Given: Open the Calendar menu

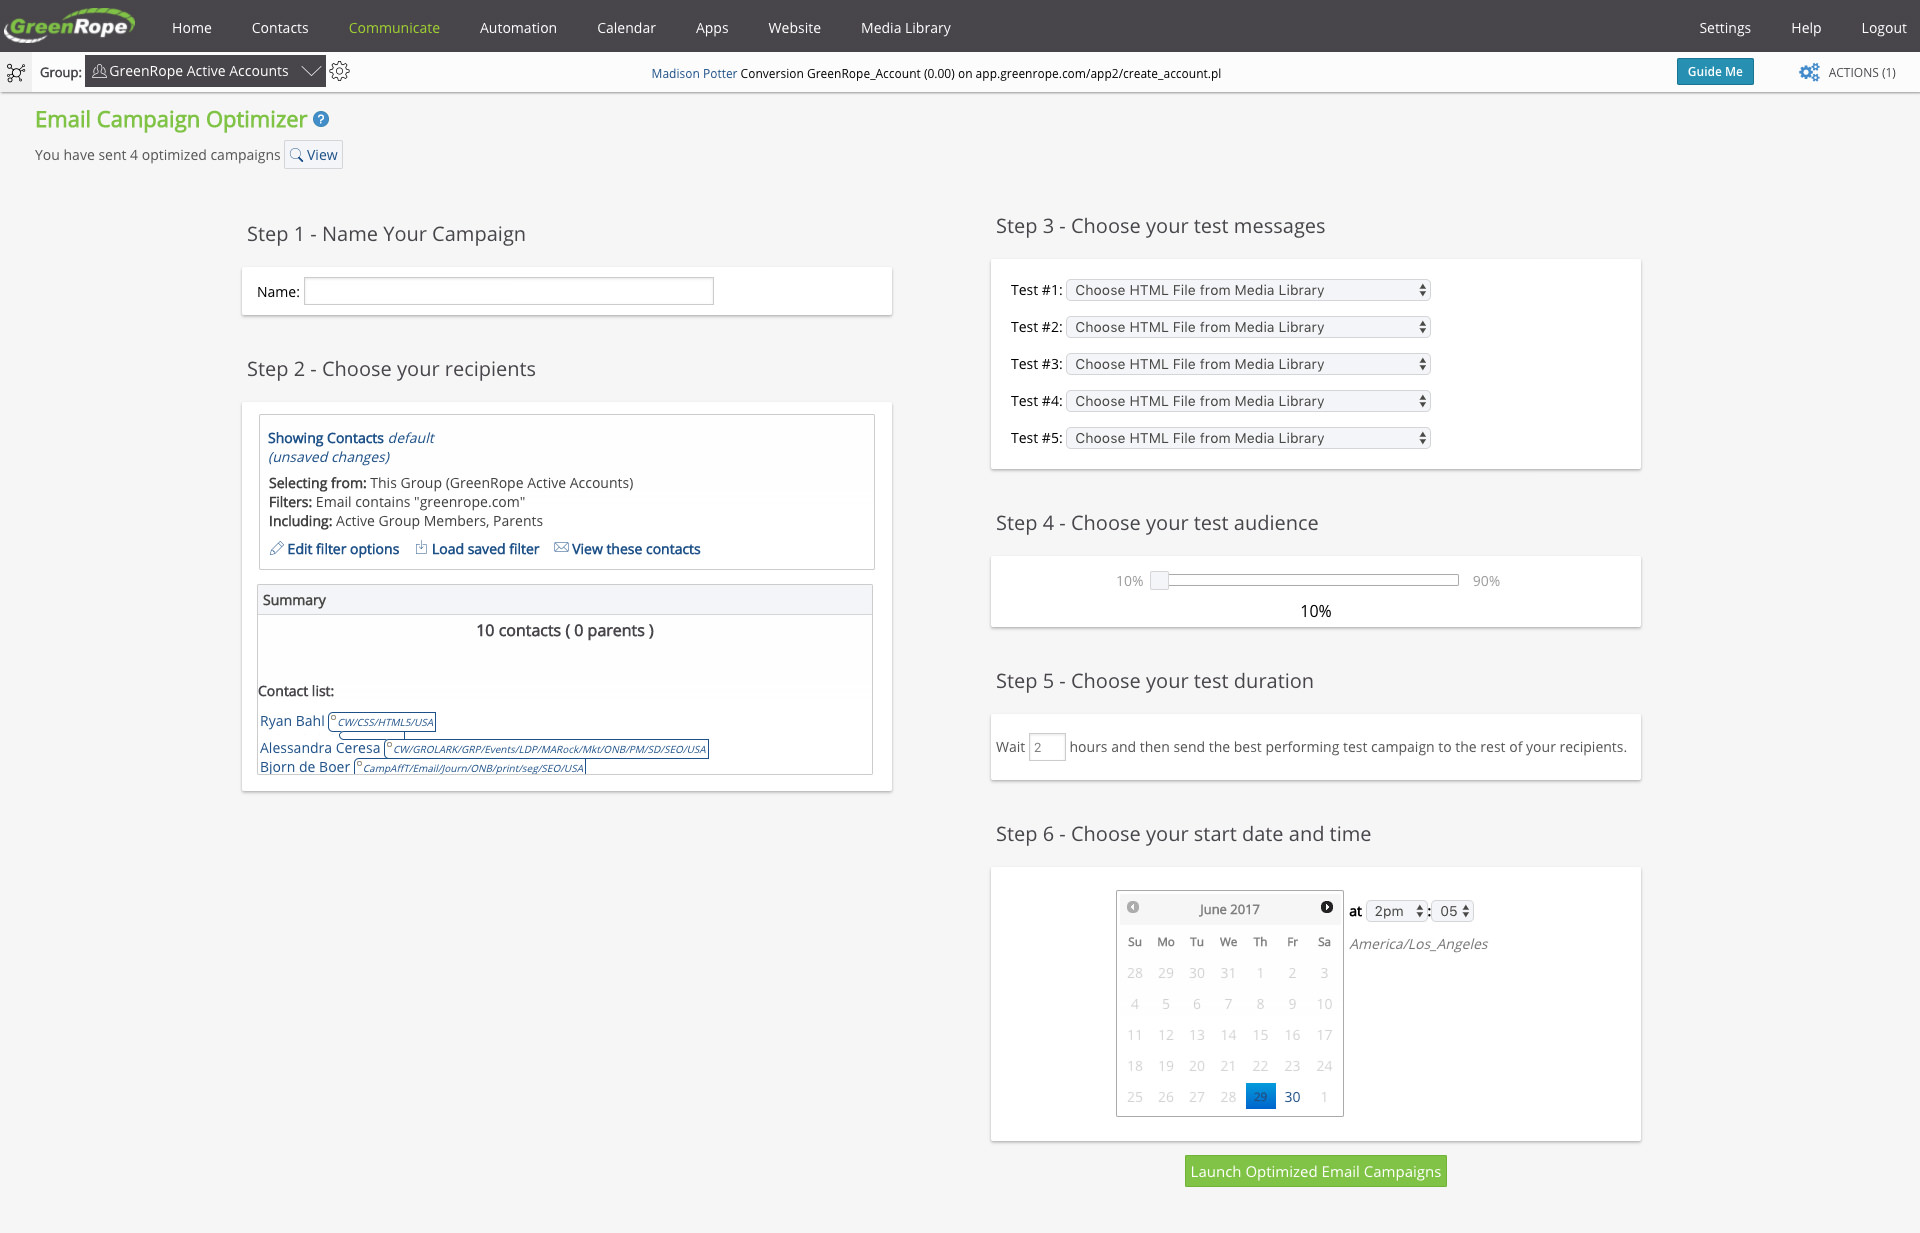Looking at the screenshot, I should point(626,28).
